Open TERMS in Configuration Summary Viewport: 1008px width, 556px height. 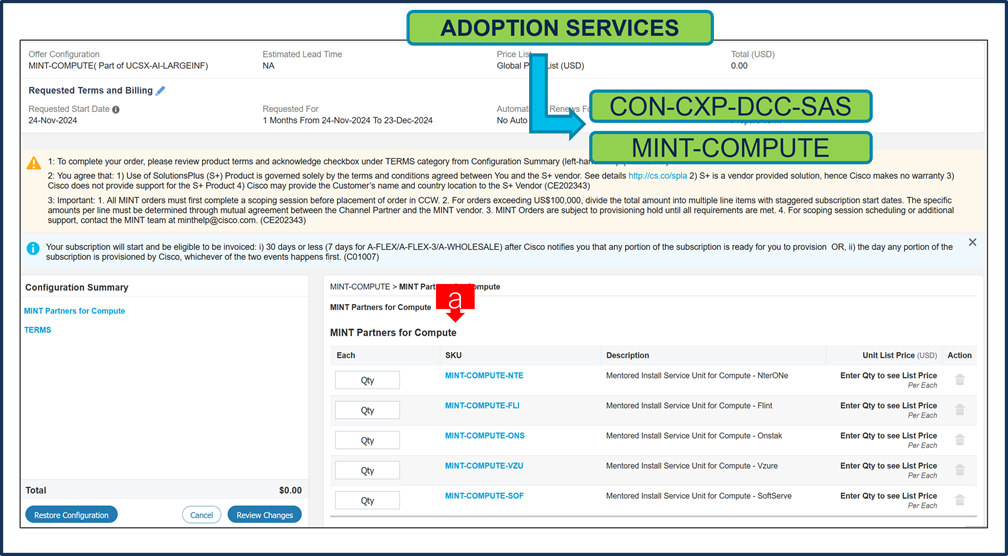click(x=37, y=330)
